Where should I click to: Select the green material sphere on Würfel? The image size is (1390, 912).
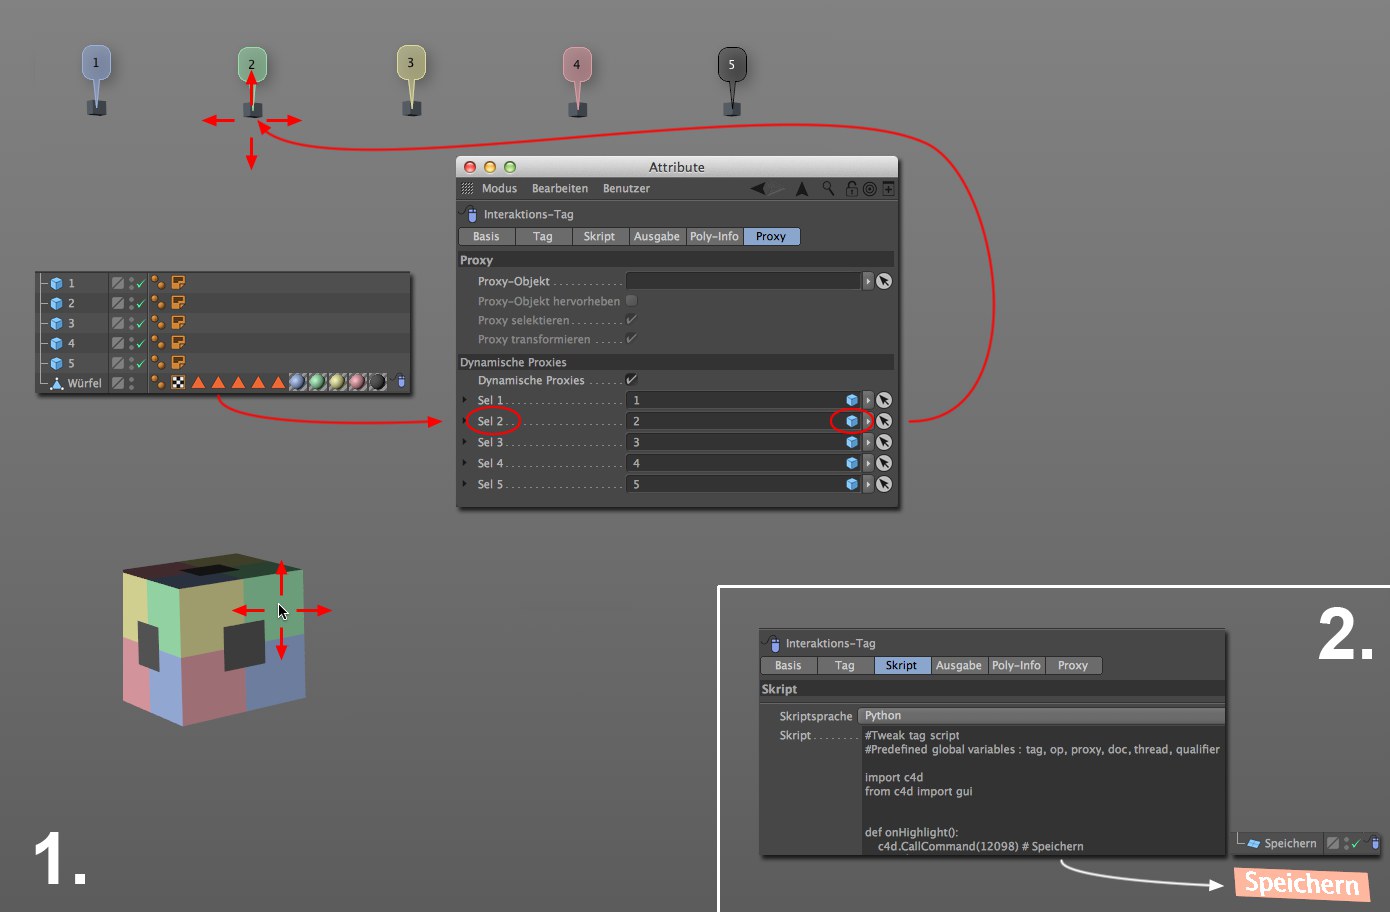pos(317,382)
